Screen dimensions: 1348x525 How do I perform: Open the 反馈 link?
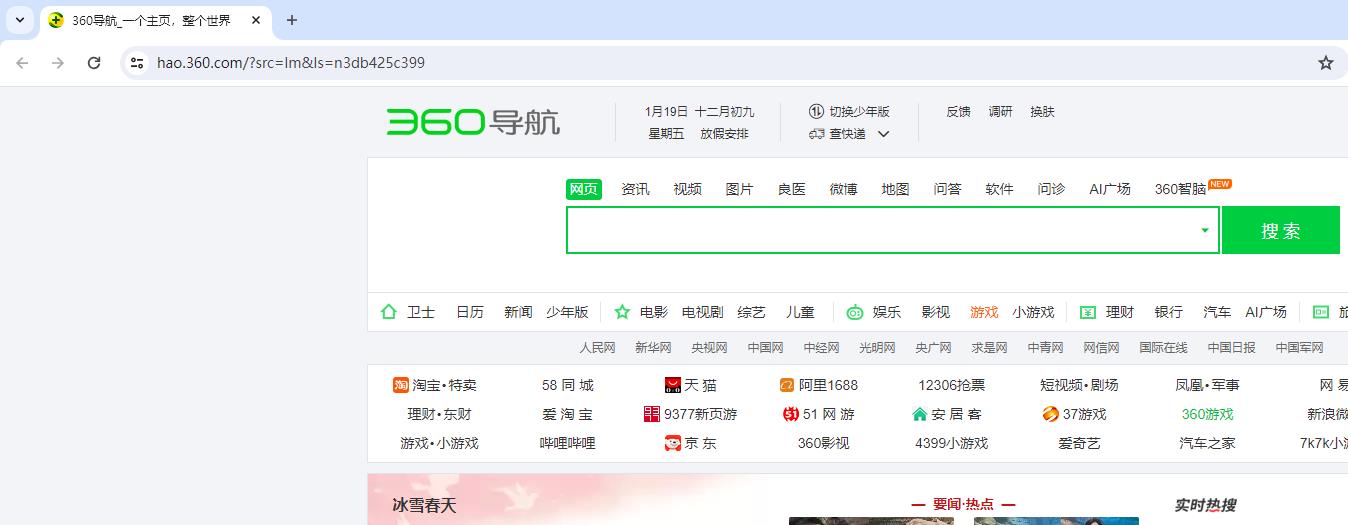click(958, 111)
